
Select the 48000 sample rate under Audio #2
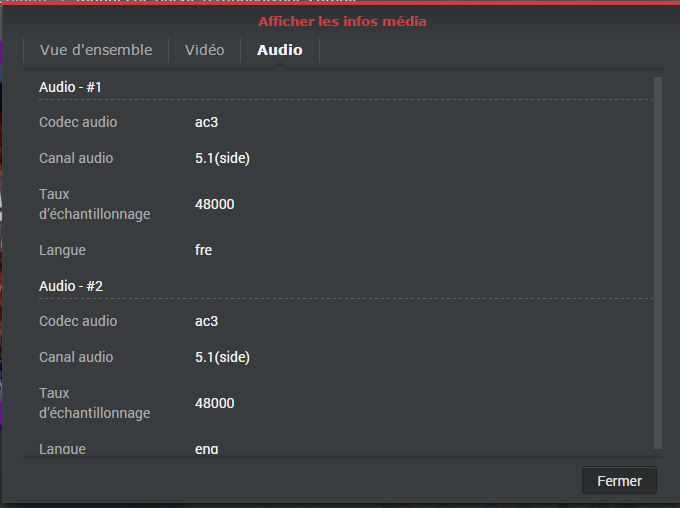[x=214, y=403]
